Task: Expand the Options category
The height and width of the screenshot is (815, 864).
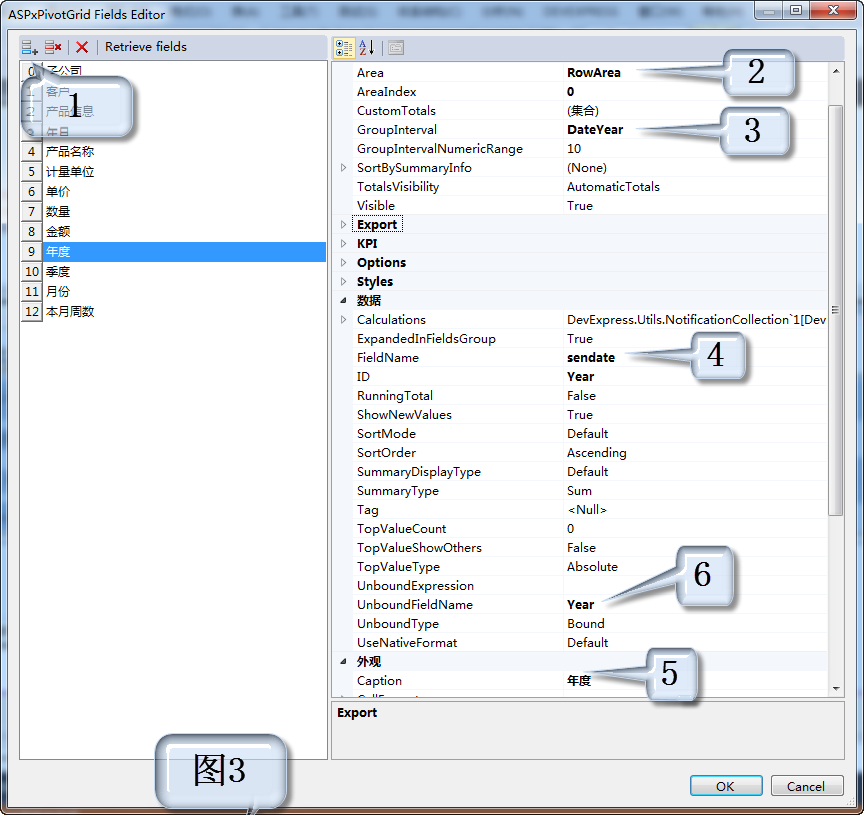Action: [343, 262]
